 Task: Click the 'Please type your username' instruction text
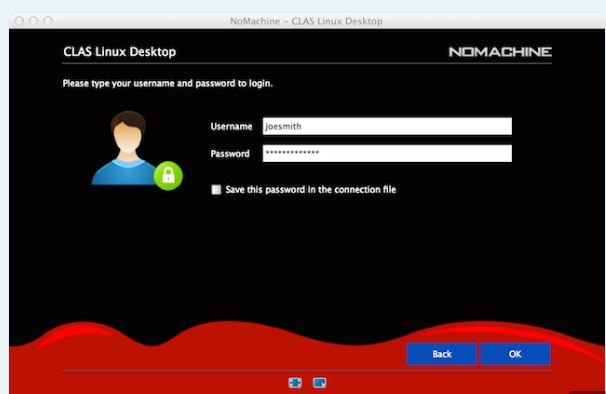coord(168,84)
